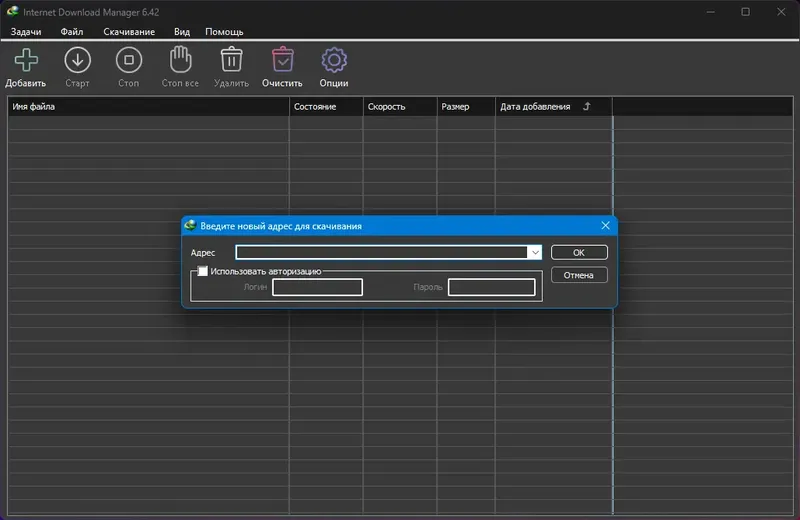Maximize the Internet Download Manager window
Viewport: 800px width, 520px height.
point(745,12)
